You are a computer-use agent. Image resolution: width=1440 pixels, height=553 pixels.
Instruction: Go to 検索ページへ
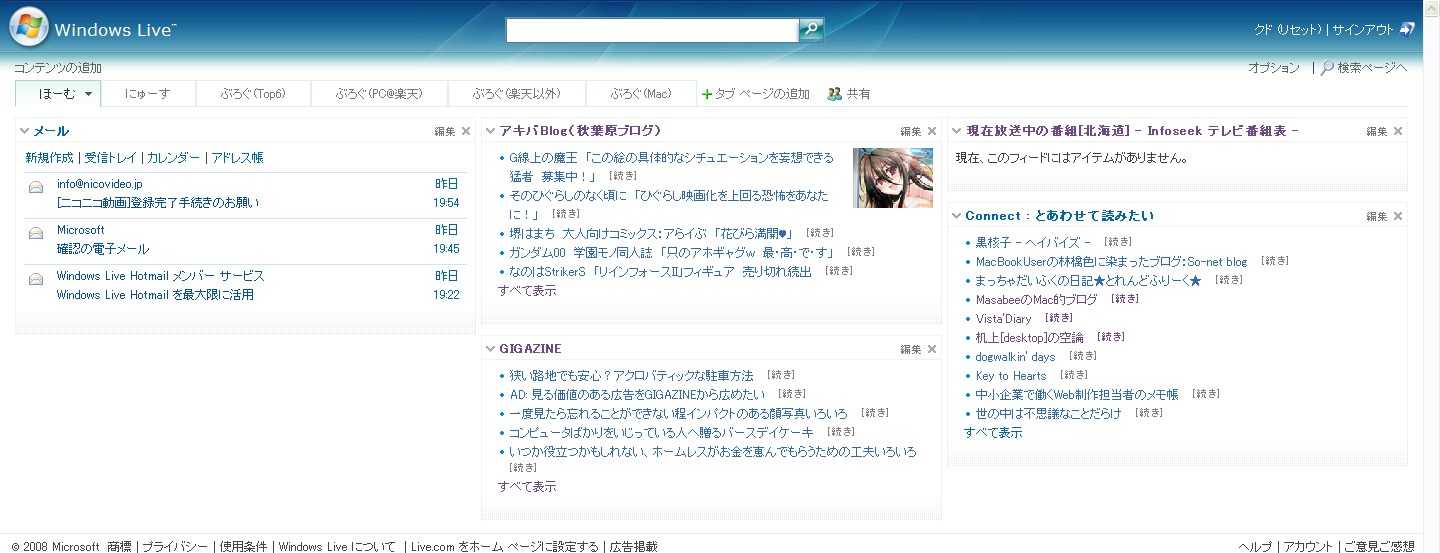(x=1372, y=68)
